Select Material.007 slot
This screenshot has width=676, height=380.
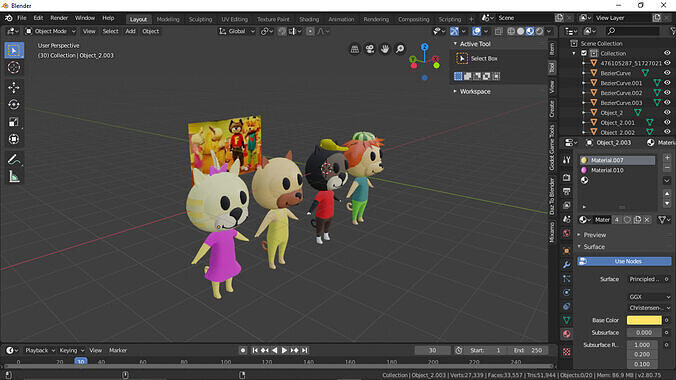617,160
